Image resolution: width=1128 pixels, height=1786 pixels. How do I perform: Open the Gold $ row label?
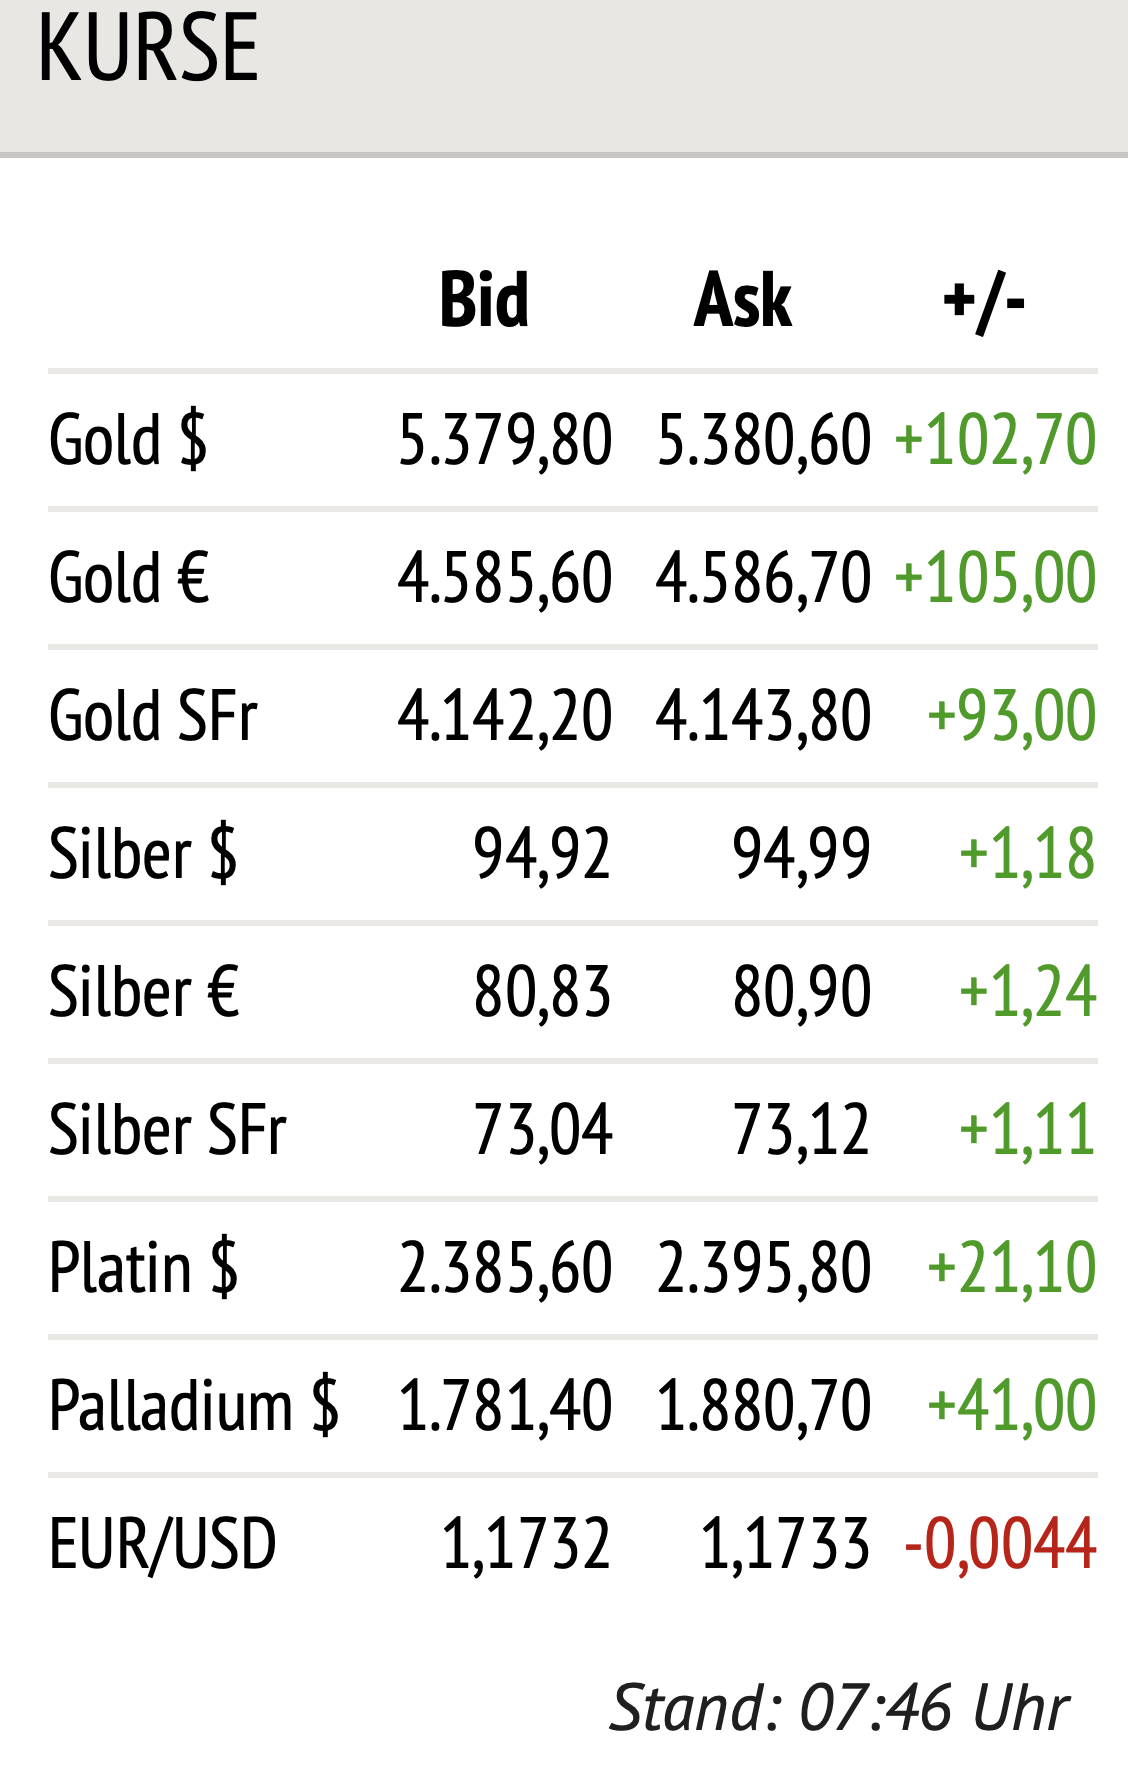tap(128, 440)
